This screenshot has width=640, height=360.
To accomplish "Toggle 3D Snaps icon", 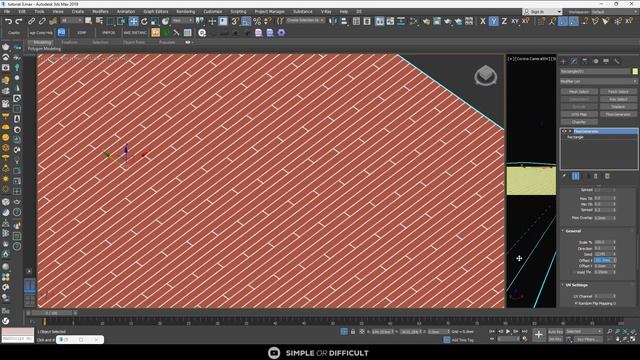I will [236, 21].
